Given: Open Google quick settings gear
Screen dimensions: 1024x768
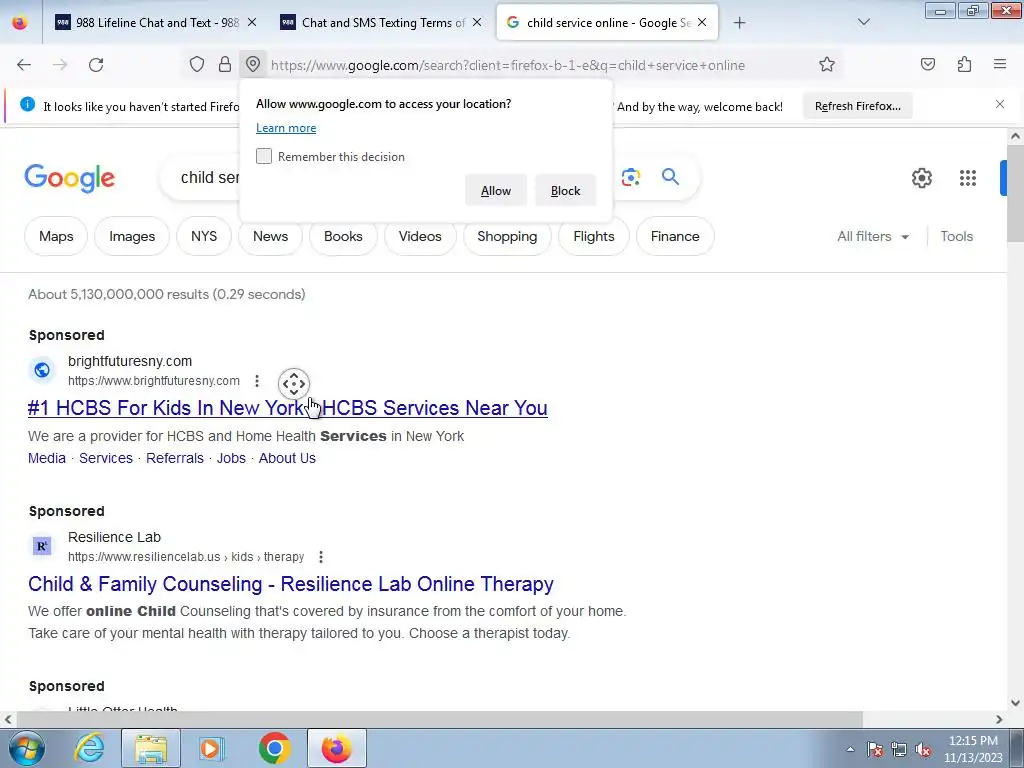Looking at the screenshot, I should tap(921, 178).
